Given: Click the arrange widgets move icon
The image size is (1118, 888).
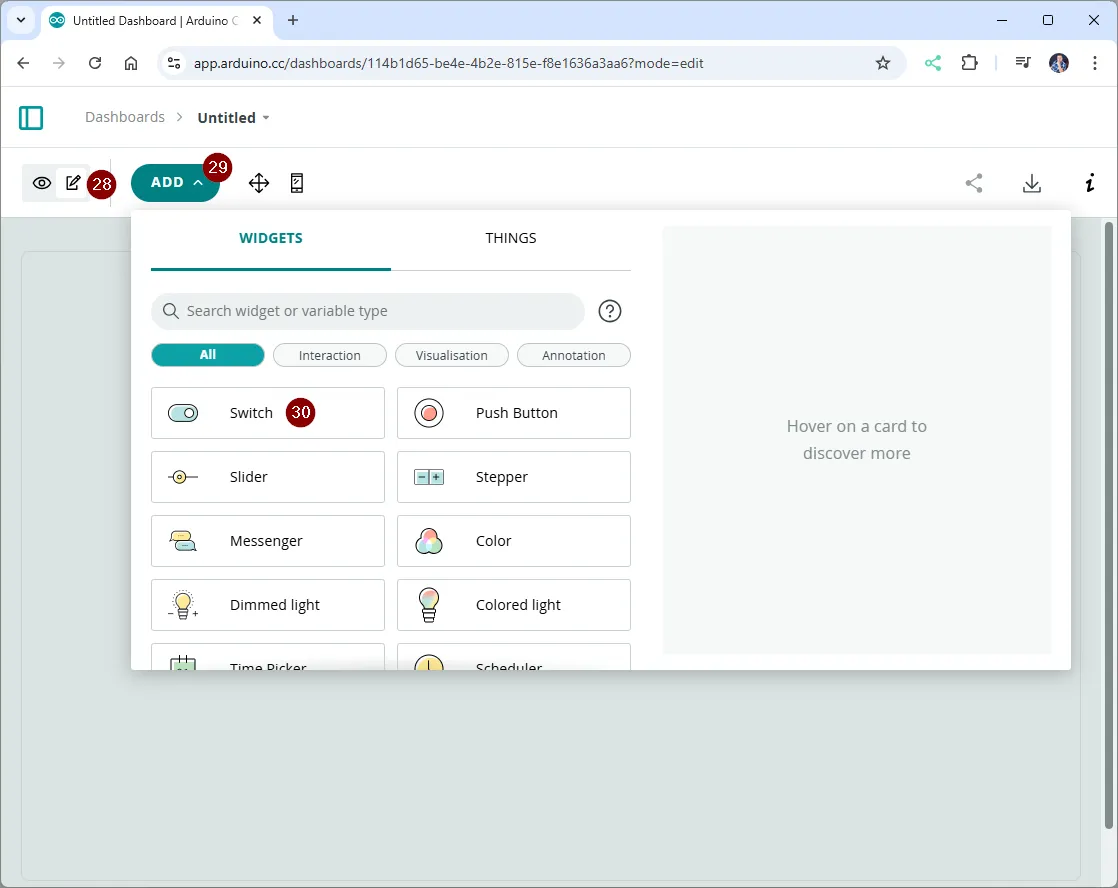Looking at the screenshot, I should [x=259, y=183].
